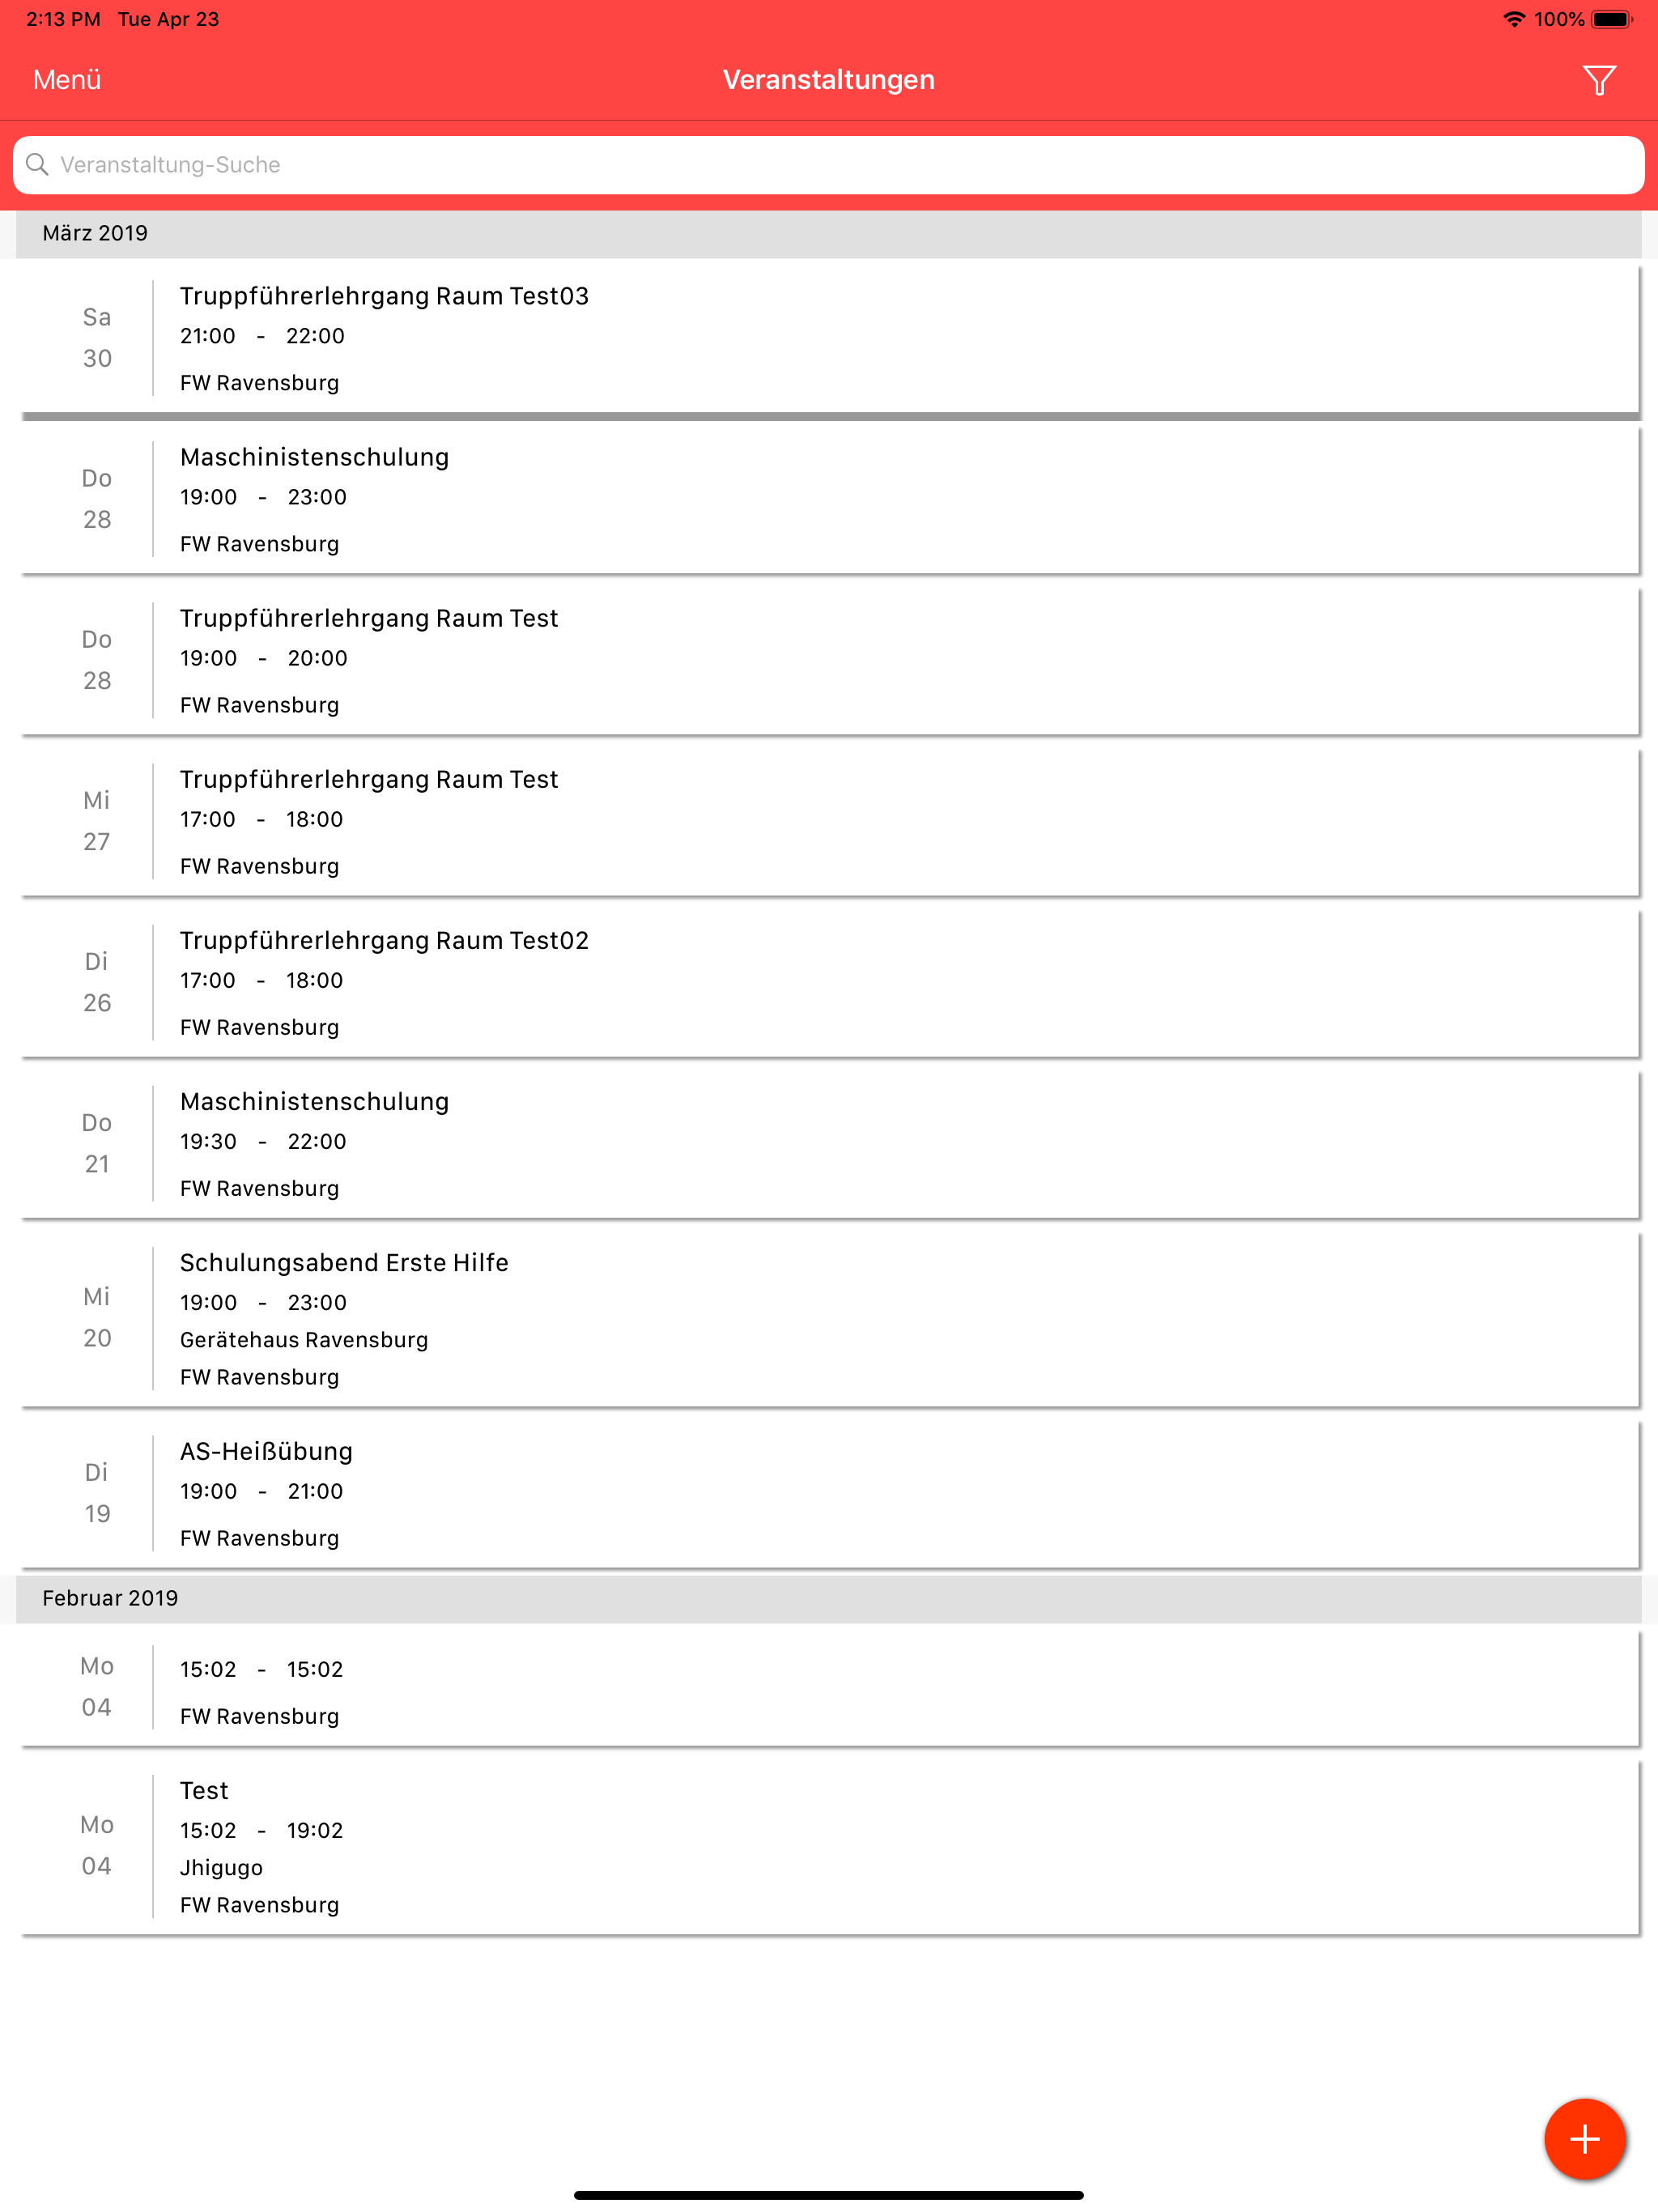Tap the battery indicator in status bar
The height and width of the screenshot is (2212, 1658).
pos(1612,19)
